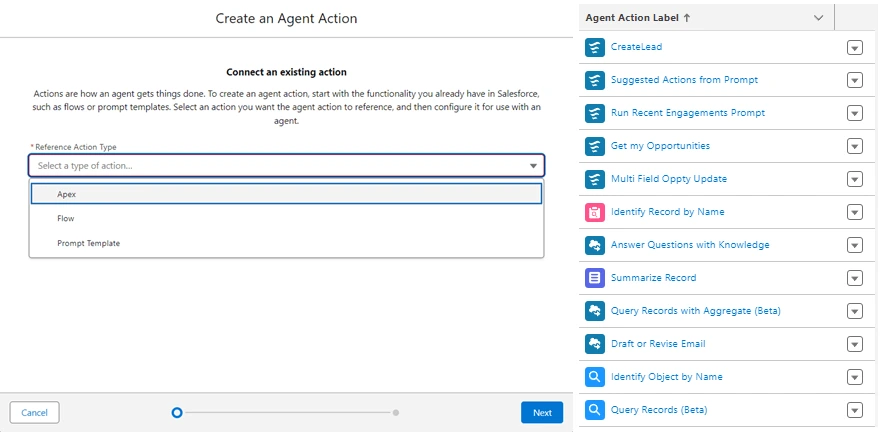Image resolution: width=880 pixels, height=432 pixels.
Task: Open the CreateLead action link
Action: click(x=636, y=47)
